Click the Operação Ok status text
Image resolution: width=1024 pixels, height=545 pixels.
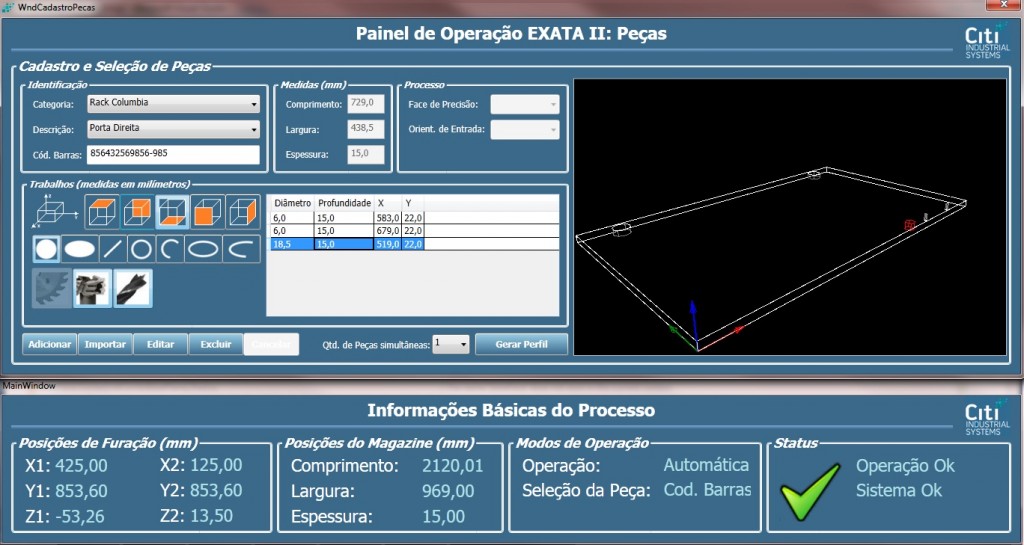pyautogui.click(x=905, y=466)
